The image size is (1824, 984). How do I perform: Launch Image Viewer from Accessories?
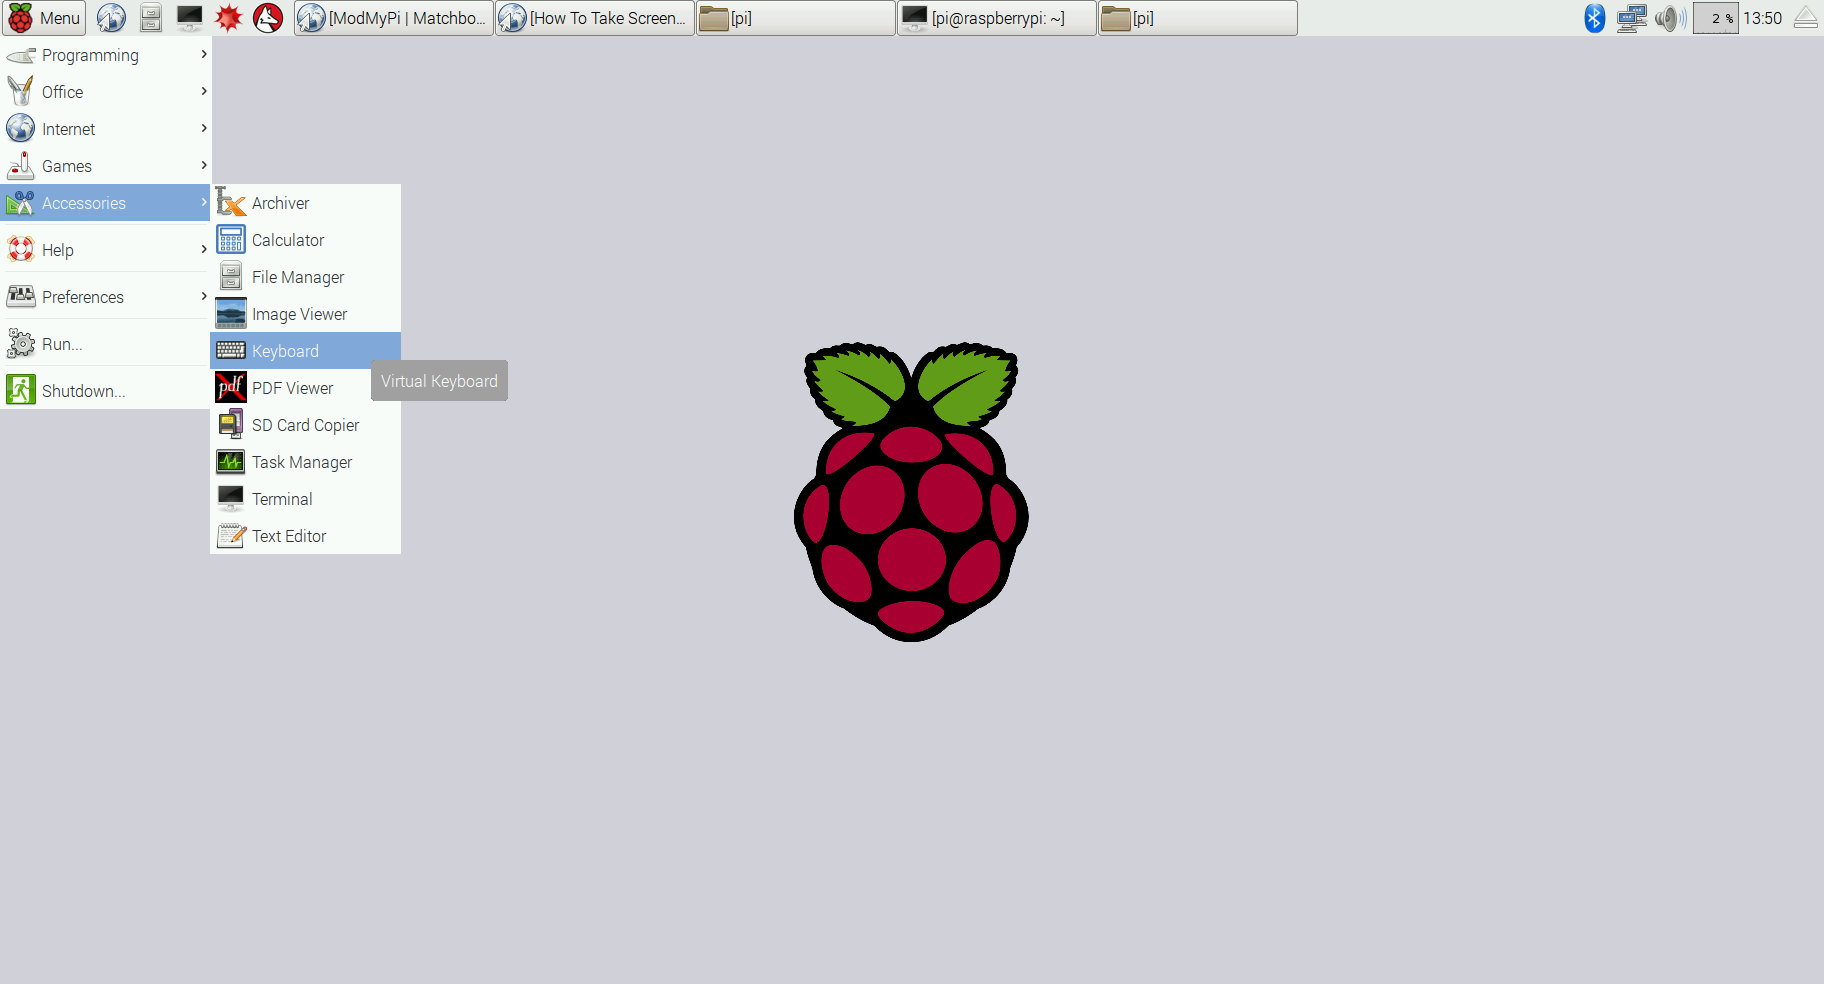pyautogui.click(x=306, y=314)
